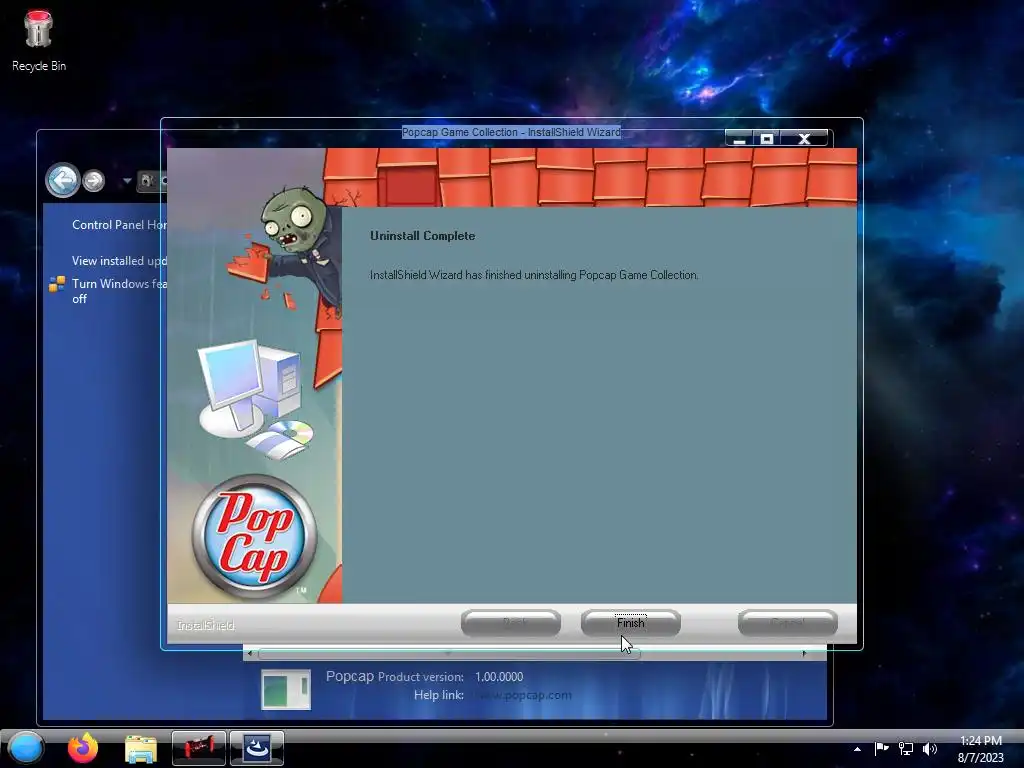The width and height of the screenshot is (1024, 768).
Task: Maximize the InstallShield Wizard window
Action: point(767,138)
